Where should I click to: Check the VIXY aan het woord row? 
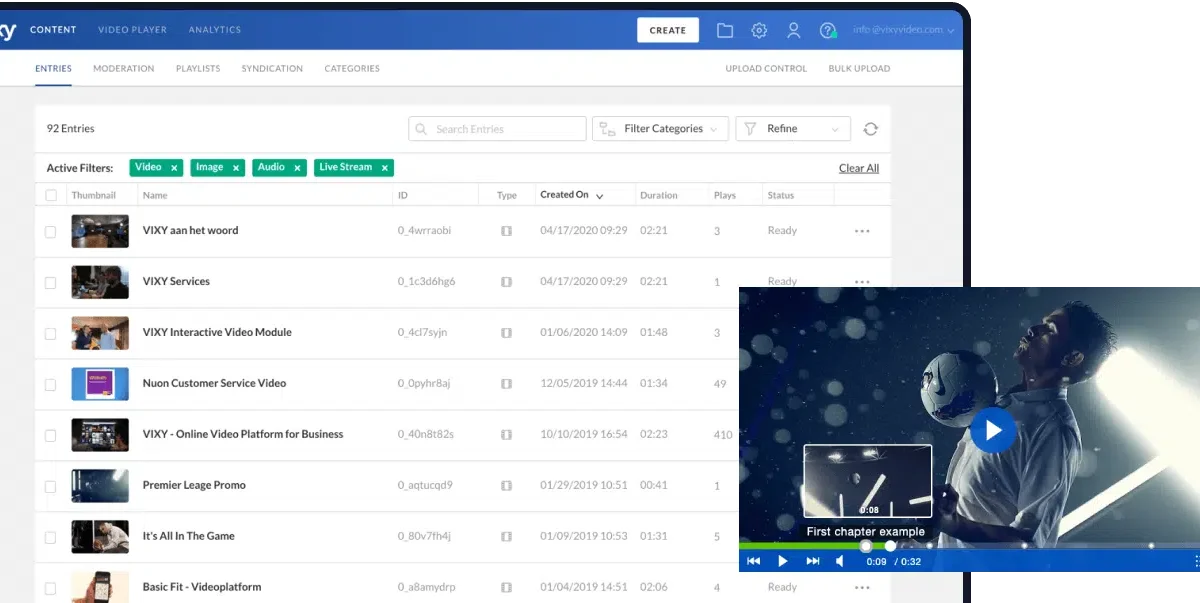(x=50, y=231)
